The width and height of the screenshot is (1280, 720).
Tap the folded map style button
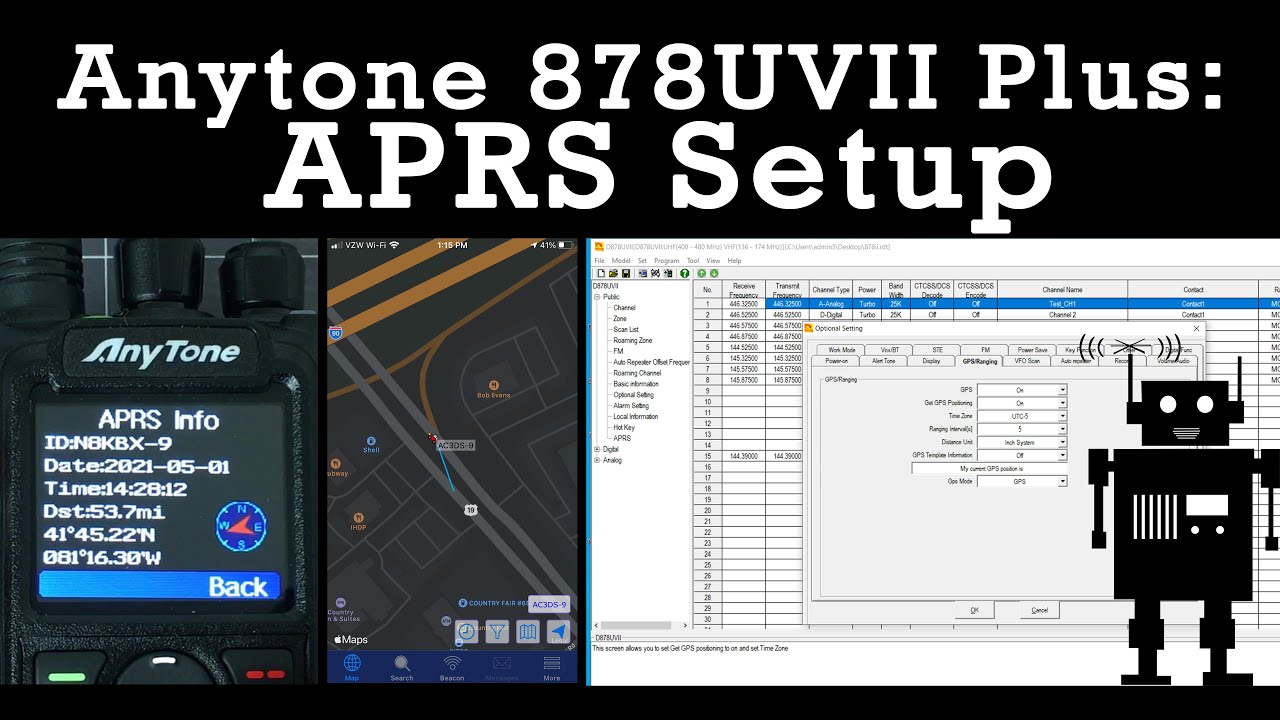point(528,632)
